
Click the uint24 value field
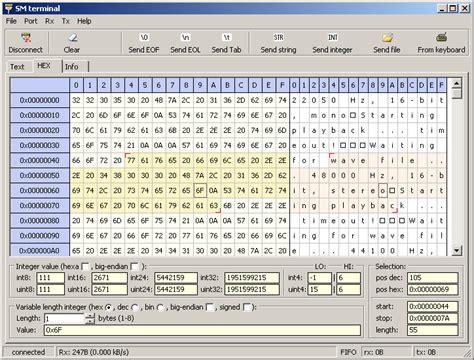tap(176, 289)
